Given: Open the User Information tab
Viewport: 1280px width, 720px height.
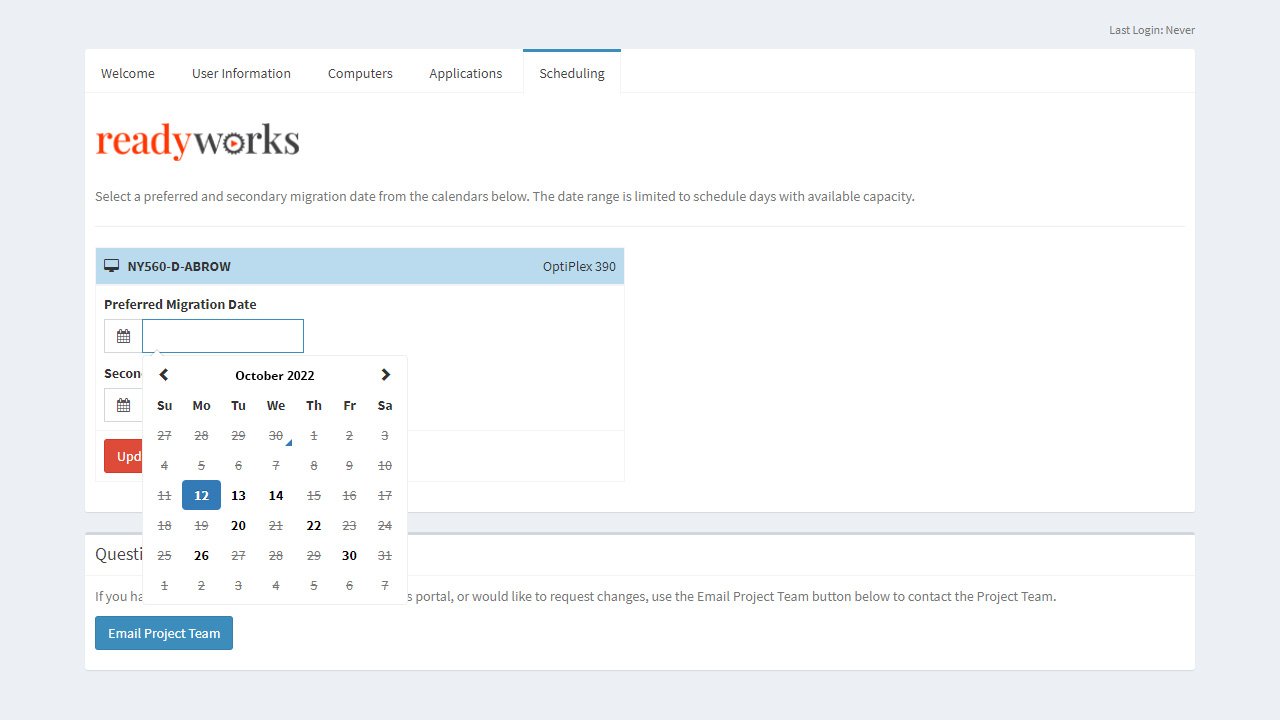Looking at the screenshot, I should tap(241, 72).
